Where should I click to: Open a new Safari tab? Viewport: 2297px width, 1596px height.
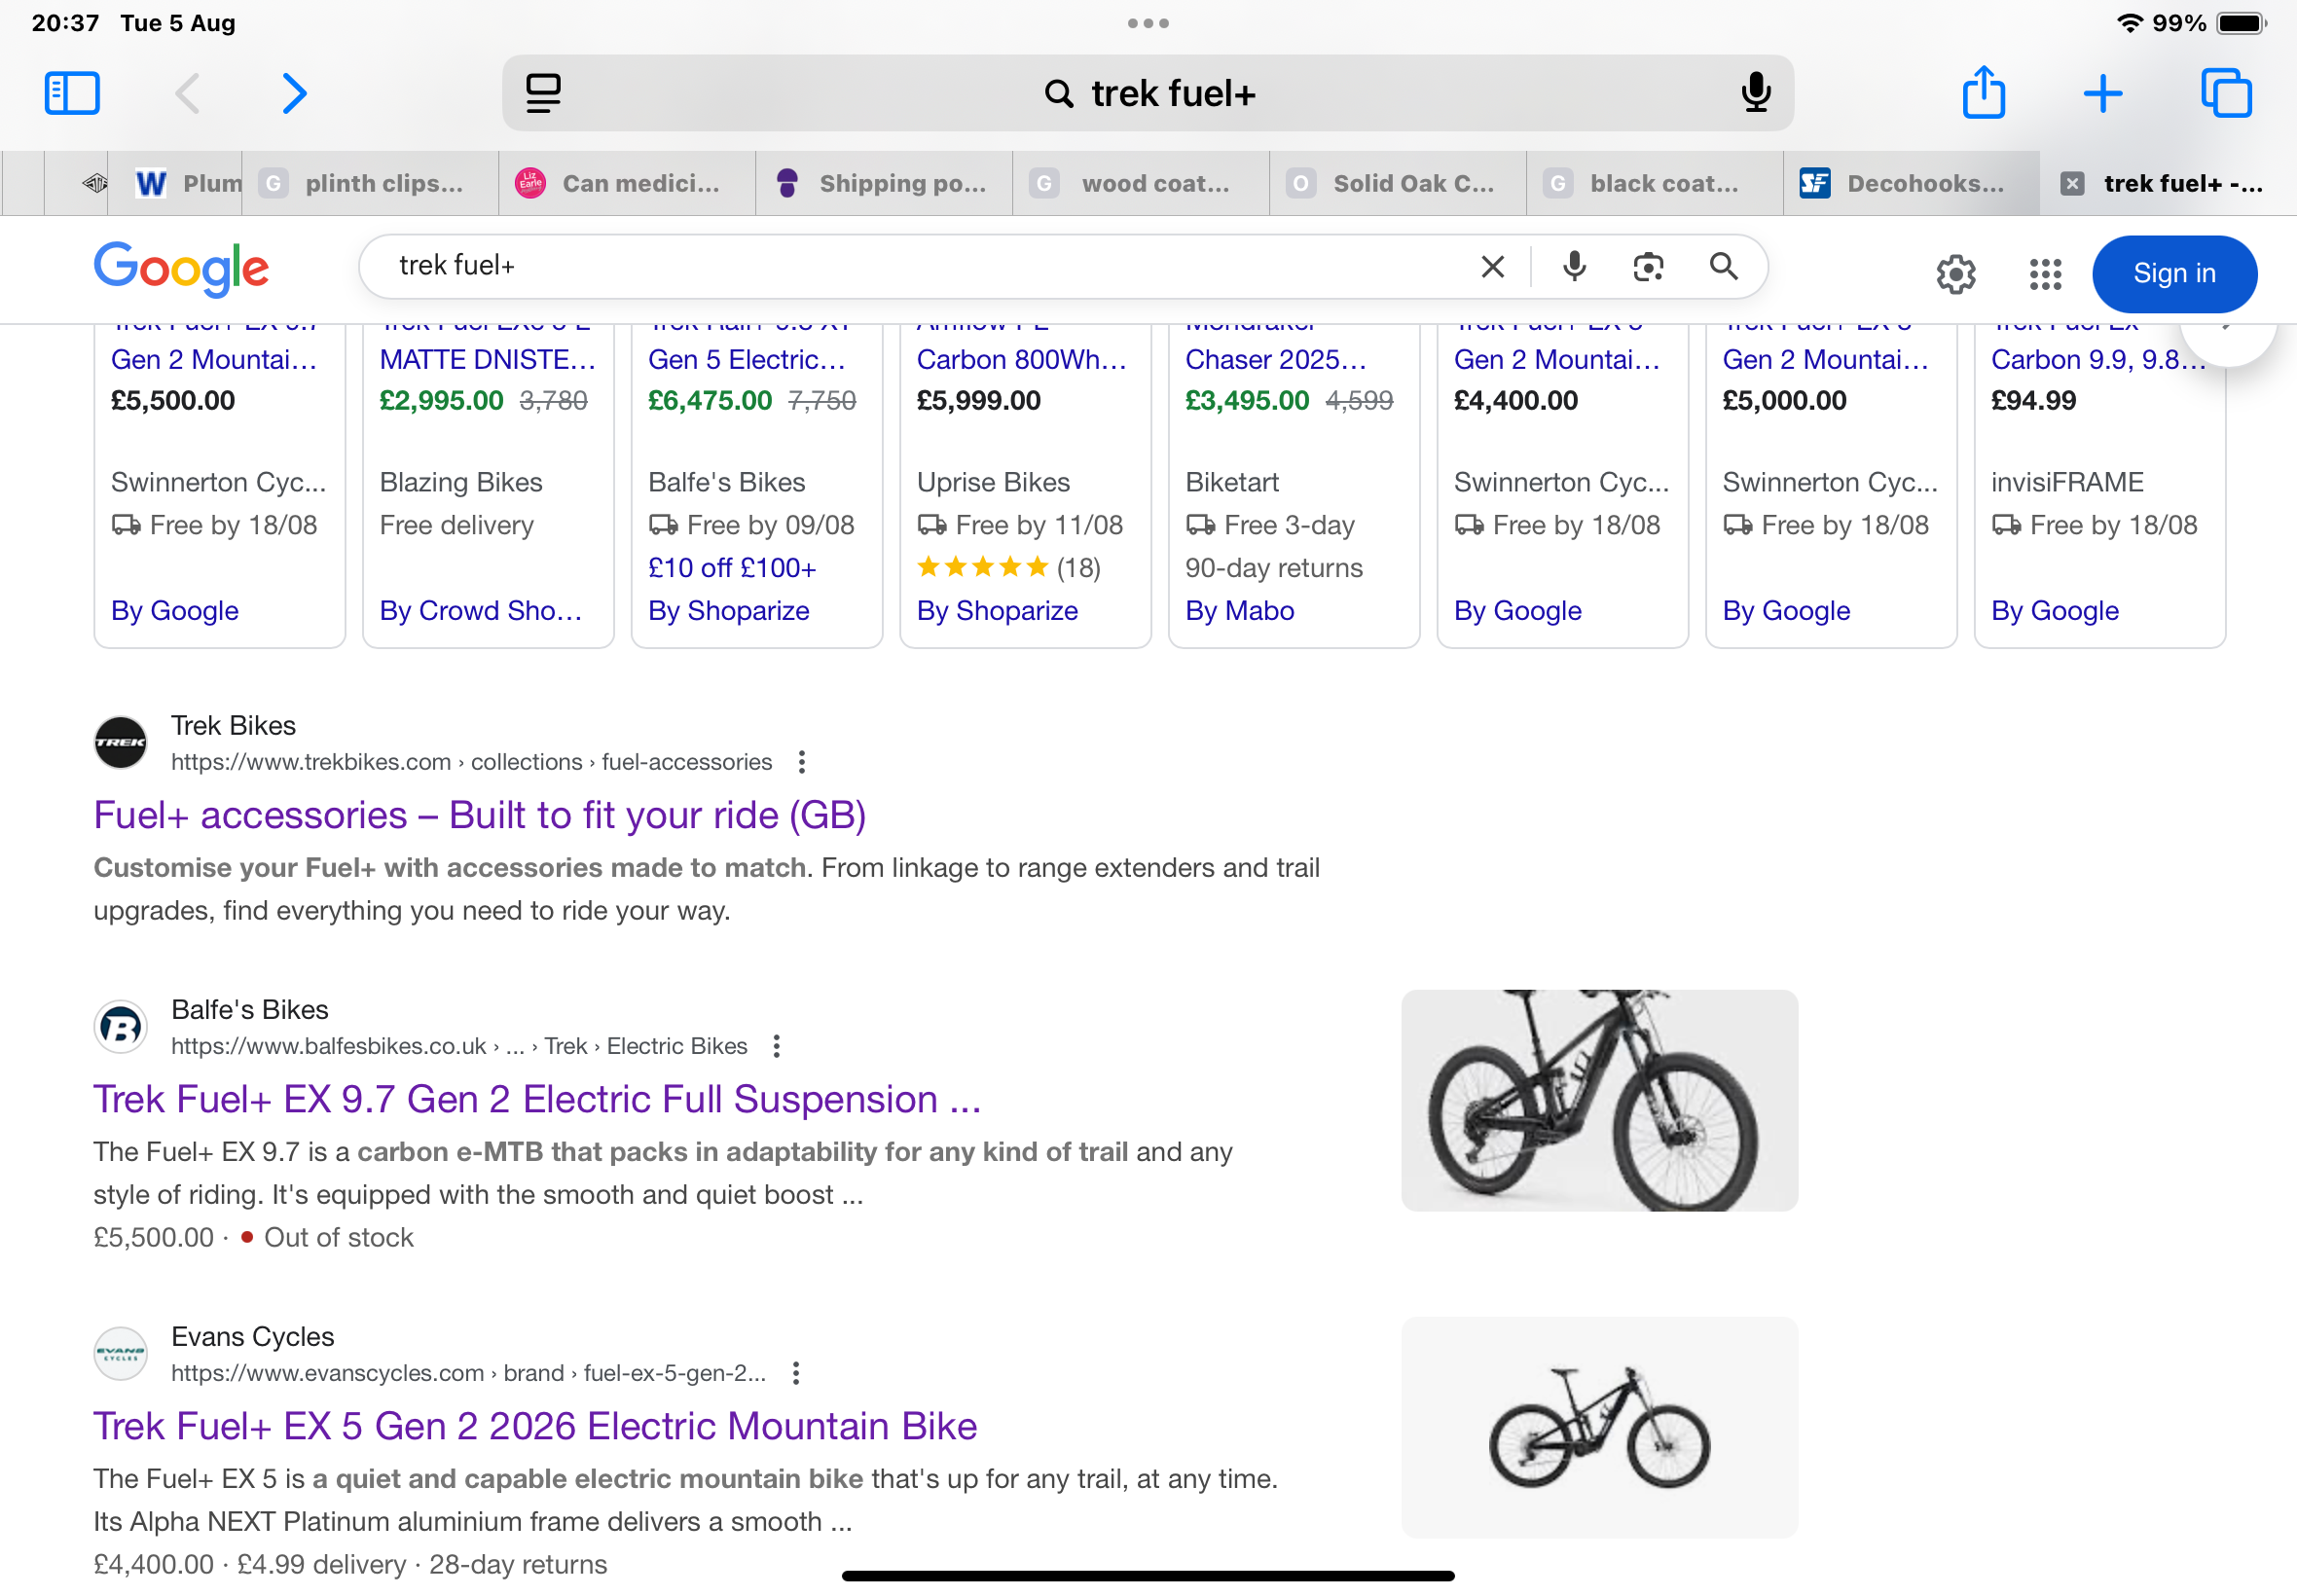point(2103,93)
